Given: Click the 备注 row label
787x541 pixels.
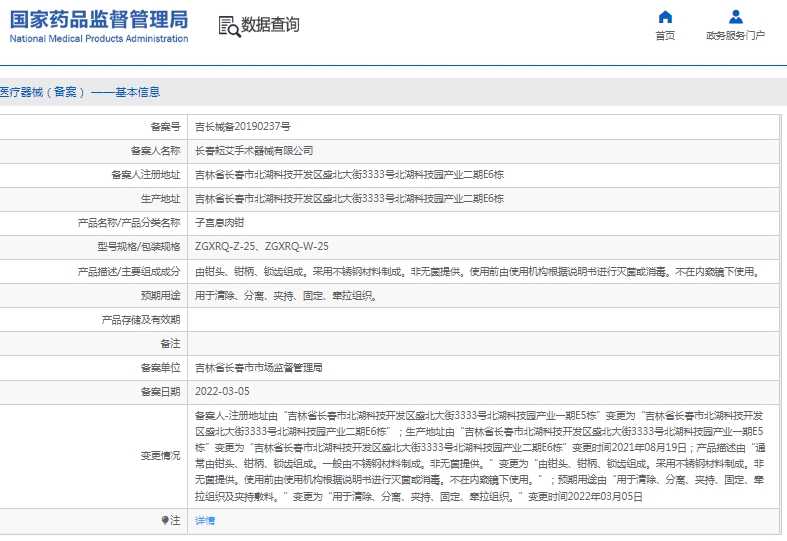Looking at the screenshot, I should [x=170, y=344].
